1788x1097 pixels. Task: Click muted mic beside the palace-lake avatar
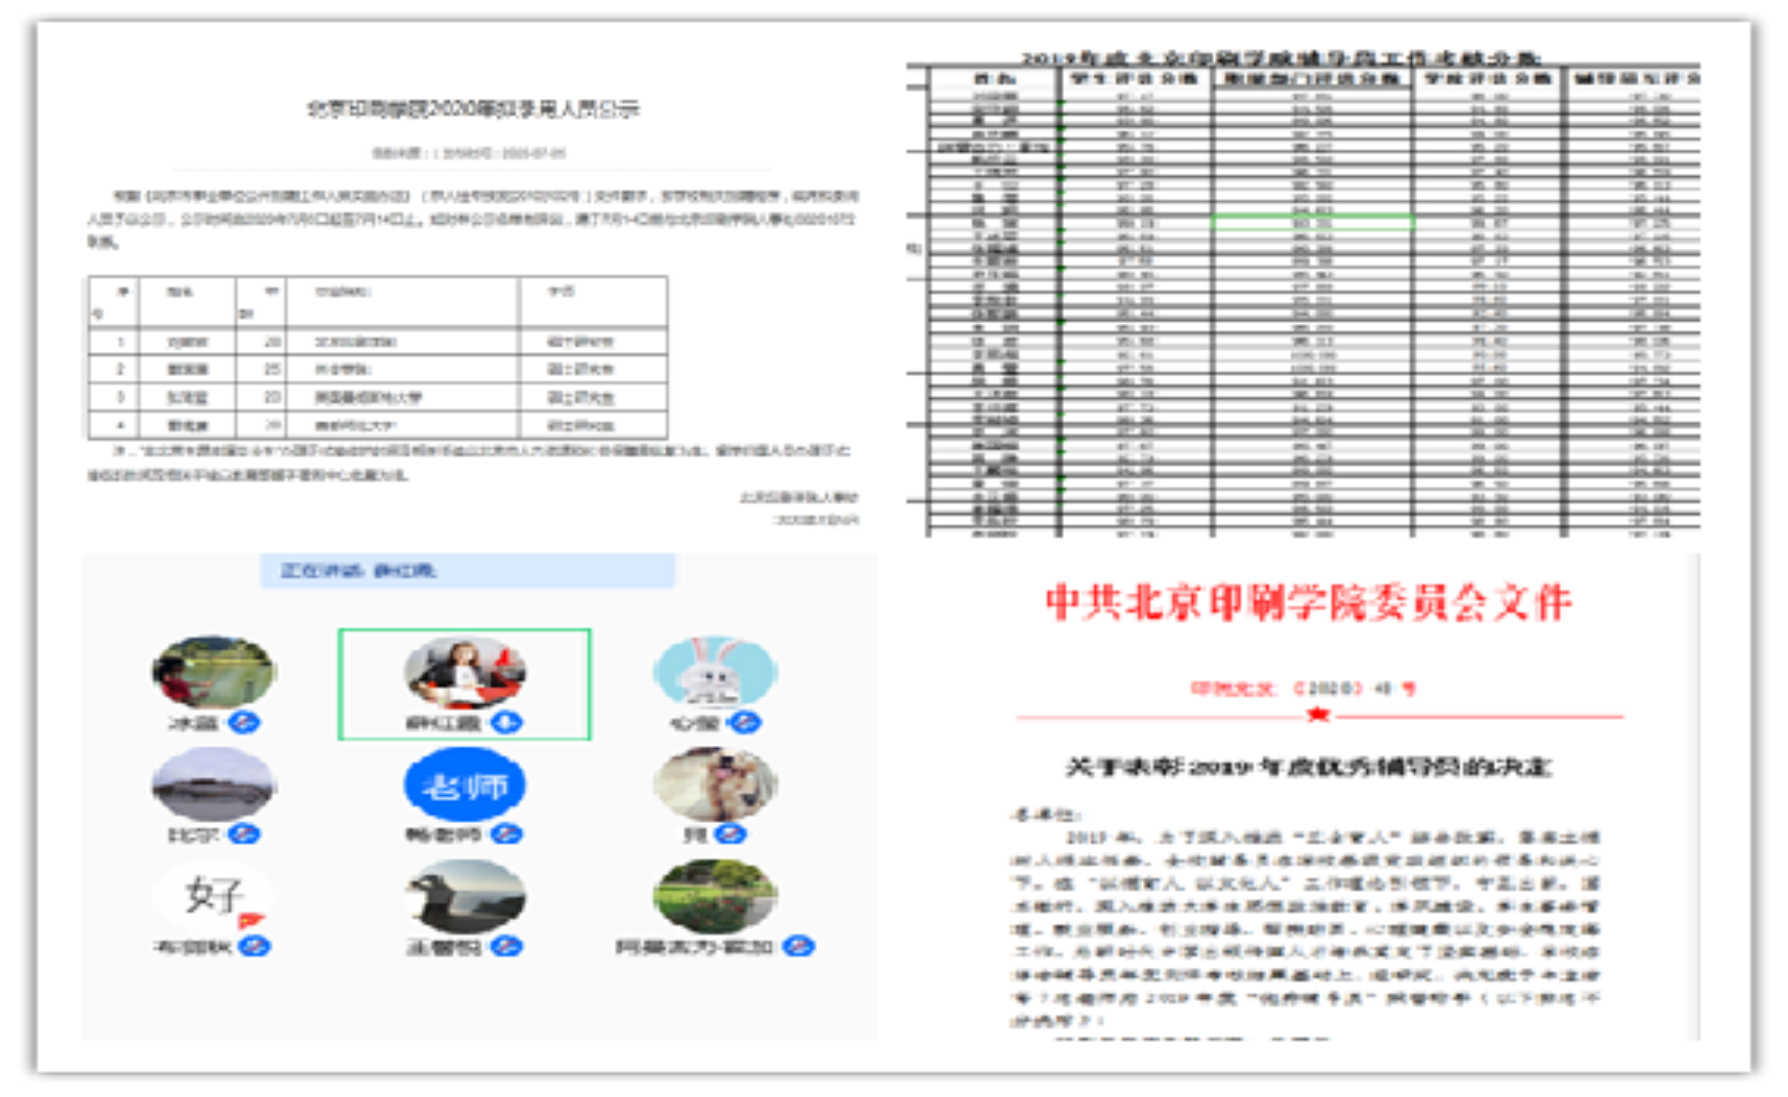[x=244, y=834]
